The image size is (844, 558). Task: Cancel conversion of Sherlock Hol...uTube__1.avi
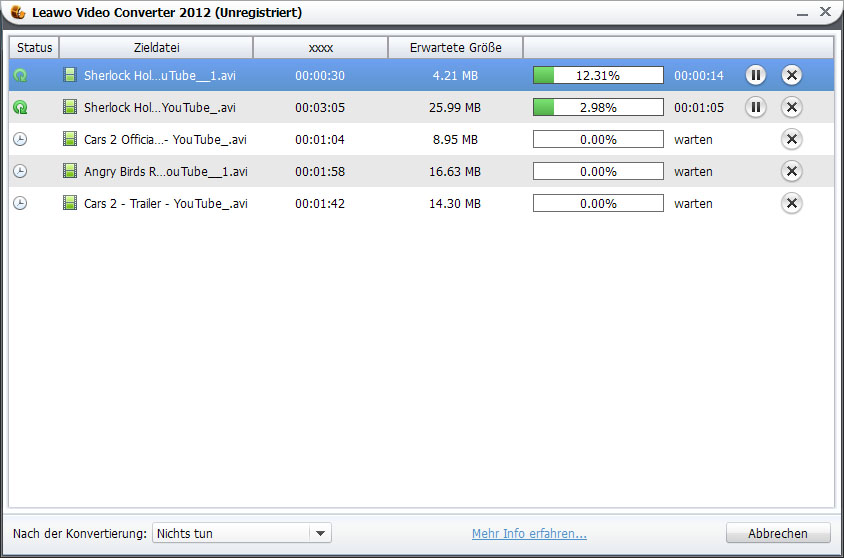(792, 75)
